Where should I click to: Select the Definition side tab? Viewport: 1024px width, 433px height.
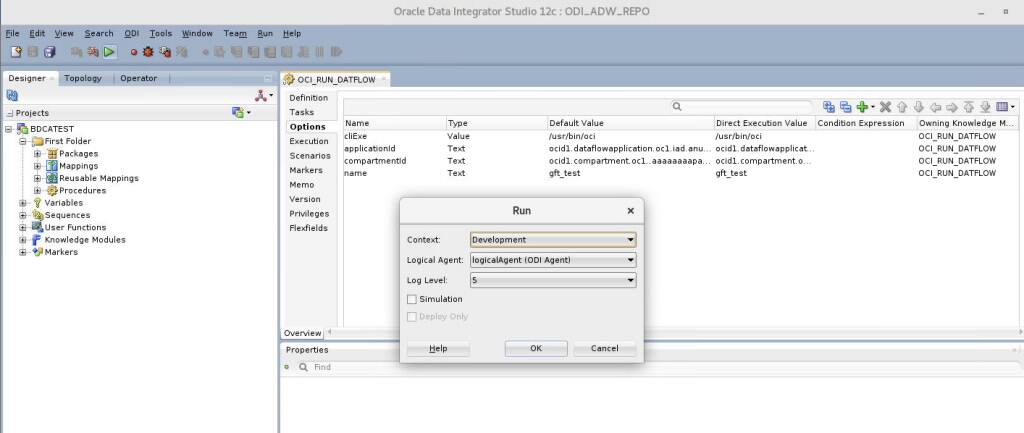click(x=309, y=98)
